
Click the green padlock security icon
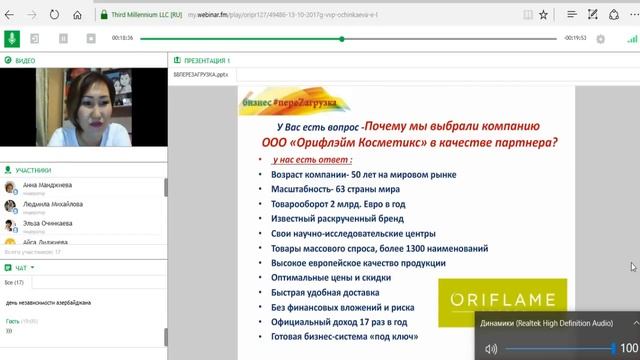tap(104, 15)
